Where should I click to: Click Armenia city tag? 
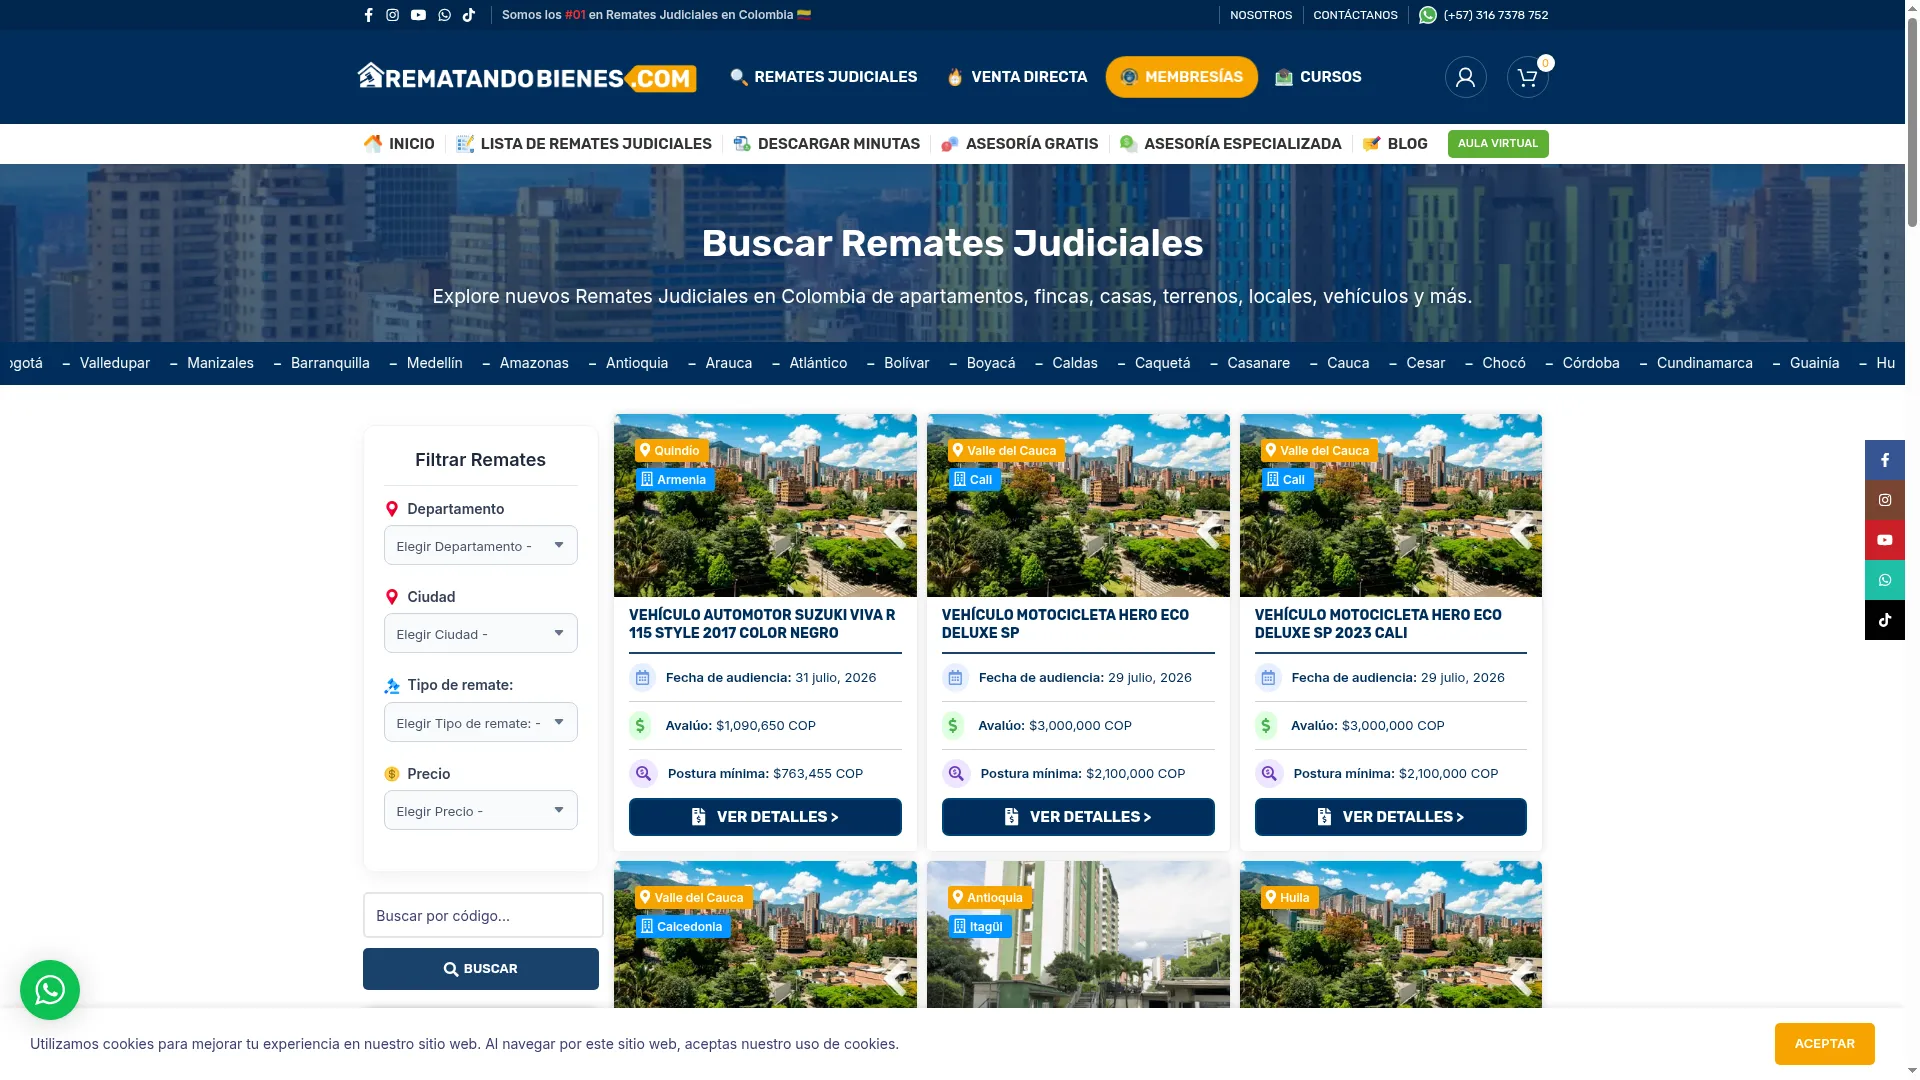pyautogui.click(x=674, y=480)
